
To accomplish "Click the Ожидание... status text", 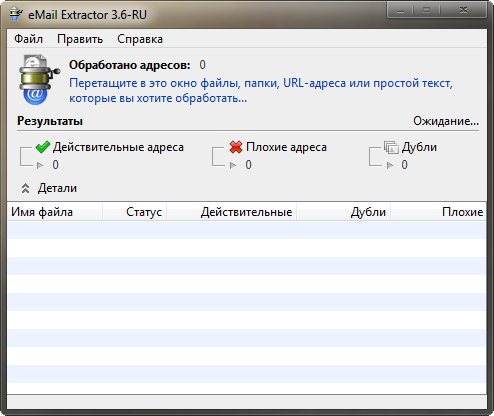I will pyautogui.click(x=446, y=121).
